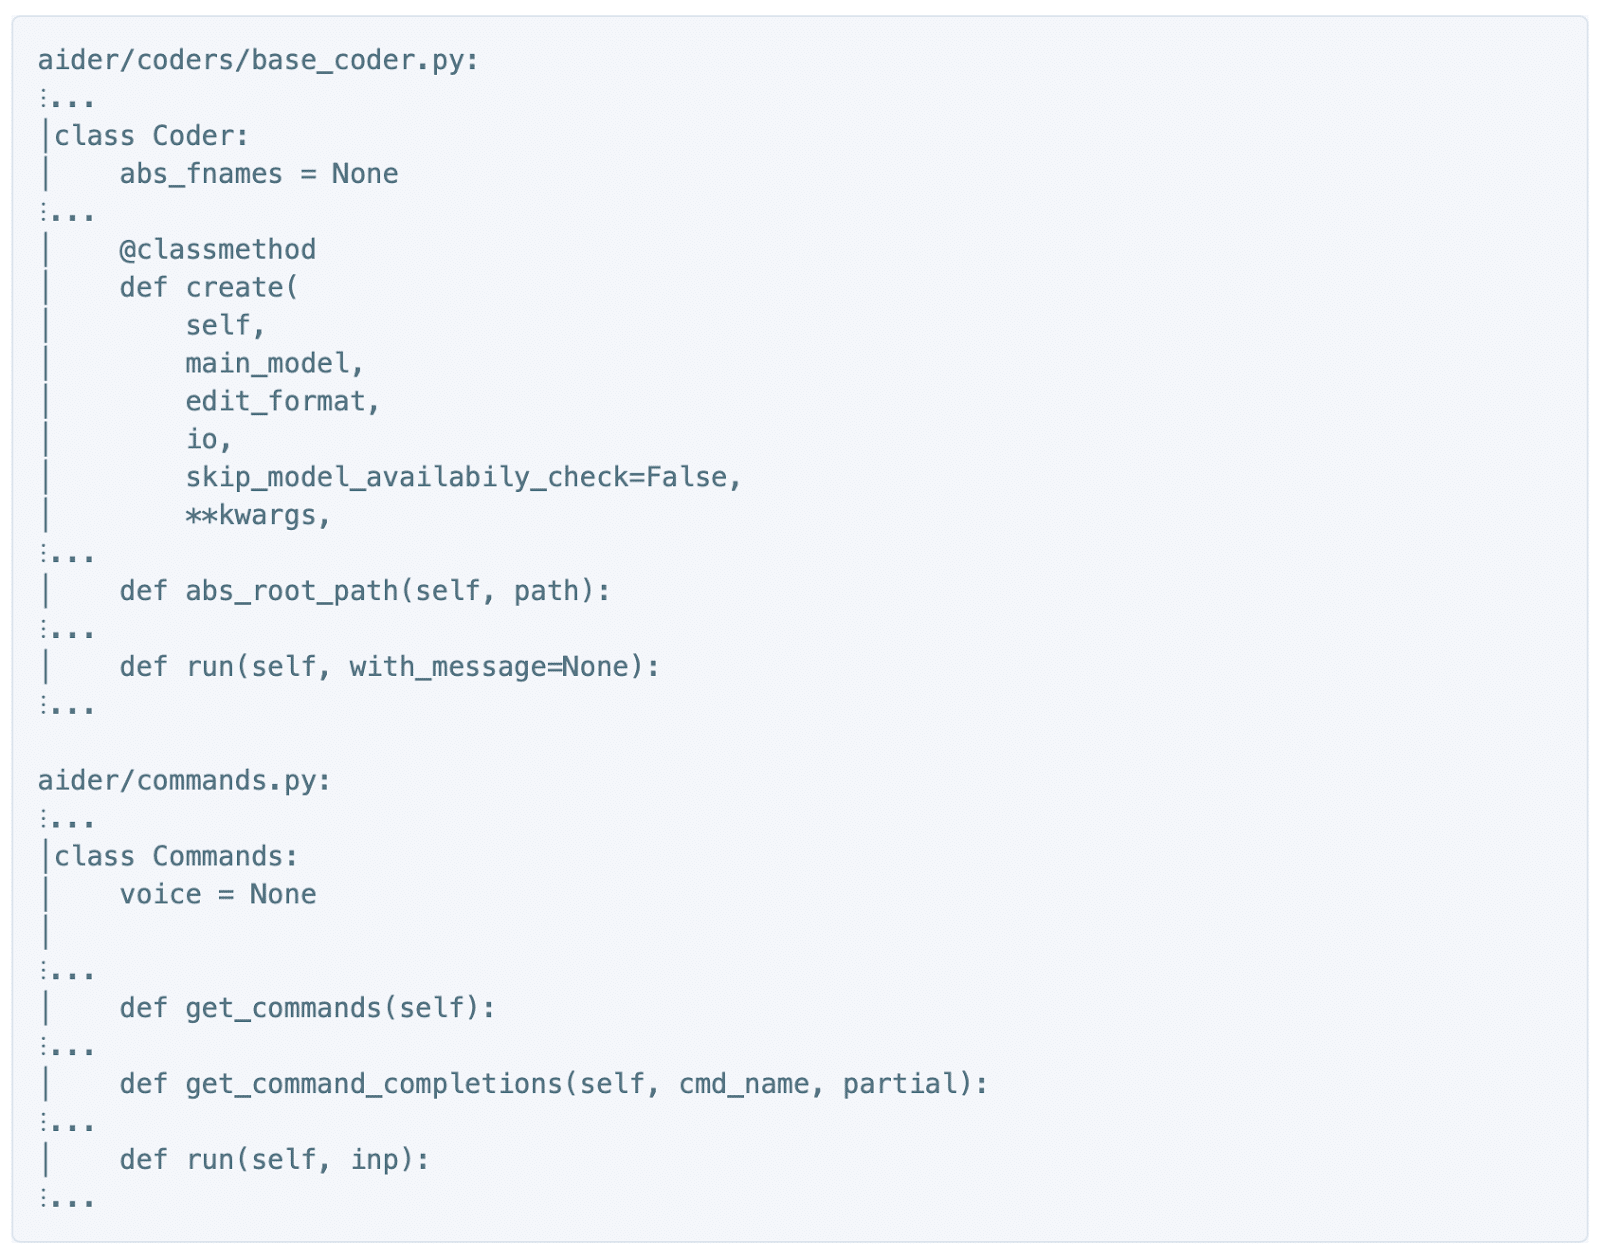Click the ellipsis directly below 'voice = None' block

tap(68, 971)
